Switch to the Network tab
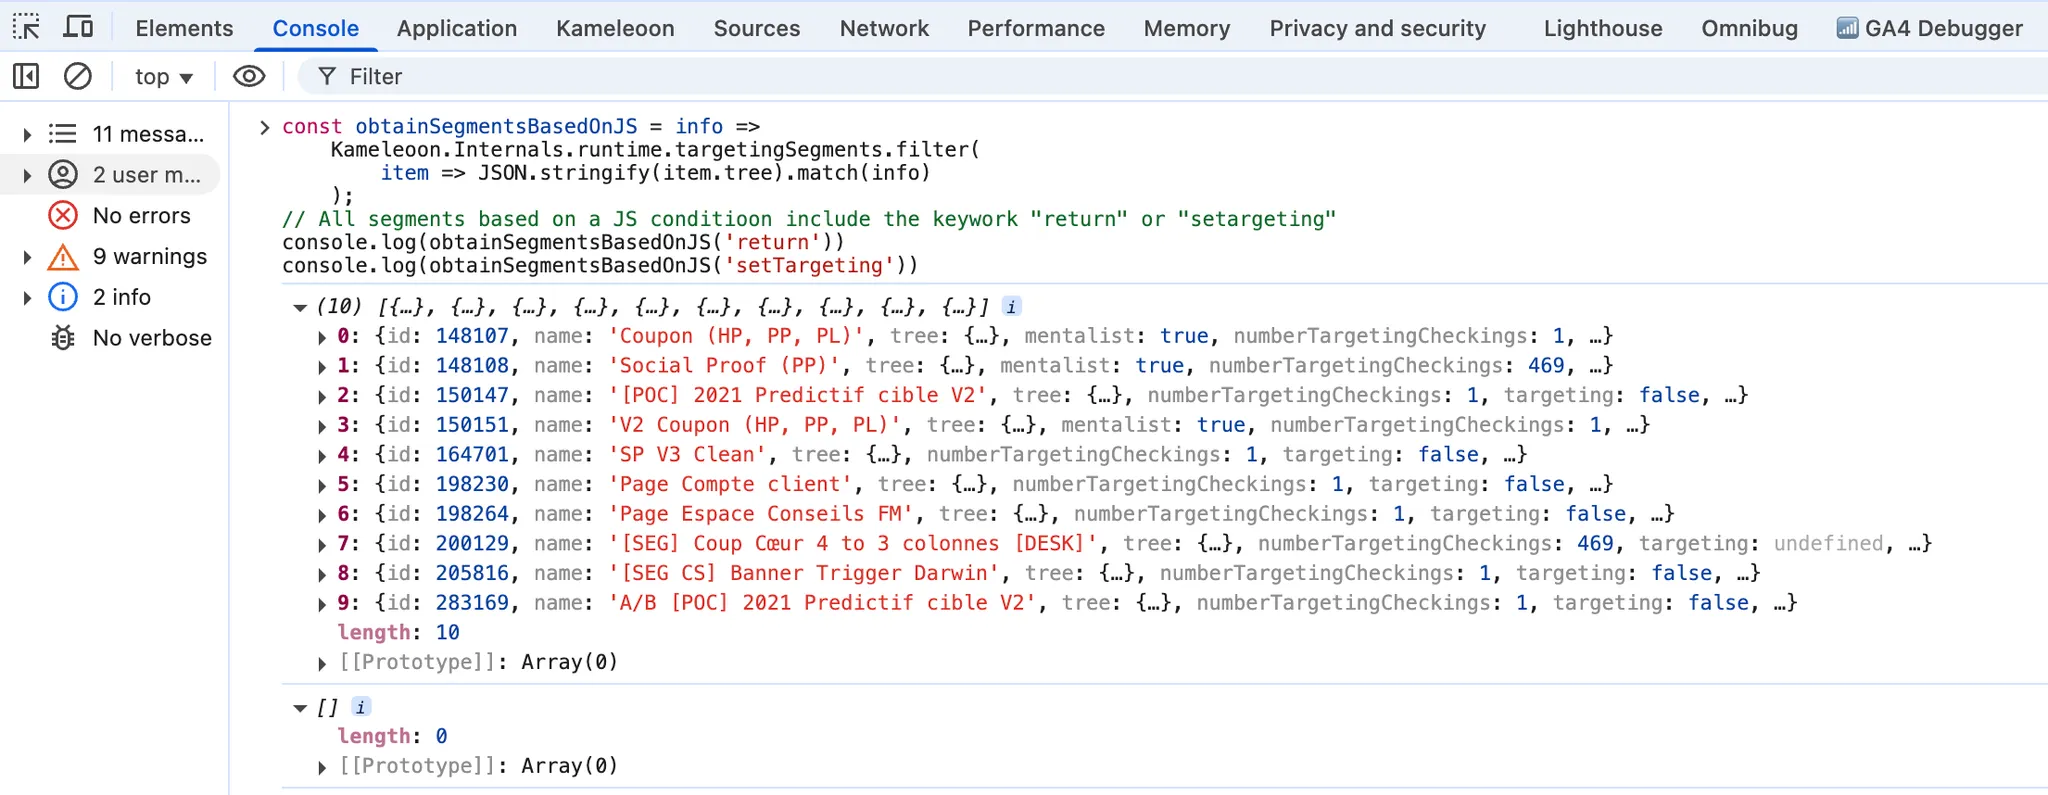The height and width of the screenshot is (795, 2048). [x=883, y=28]
